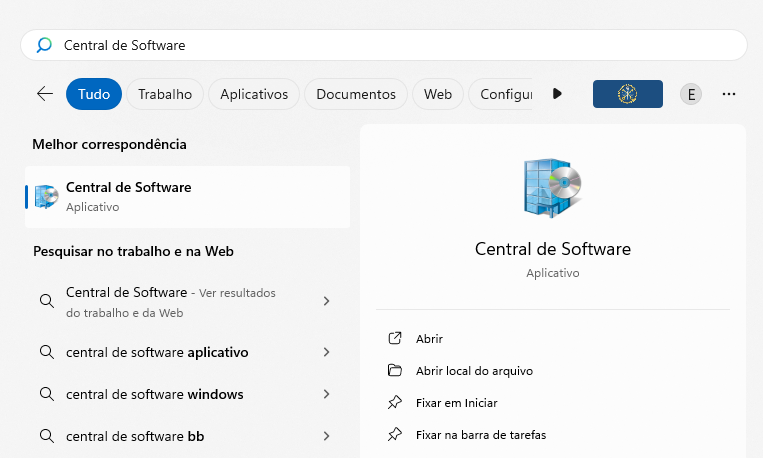Click search icon beside windows suggestion

(x=47, y=394)
